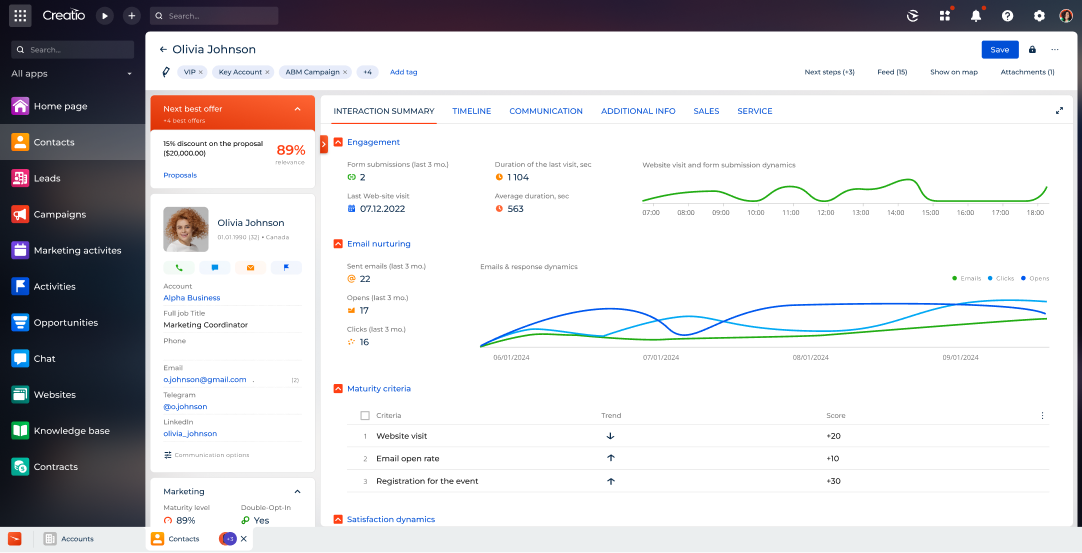Open the notifications bell
Screen dimensions: 1082x553
976,16
